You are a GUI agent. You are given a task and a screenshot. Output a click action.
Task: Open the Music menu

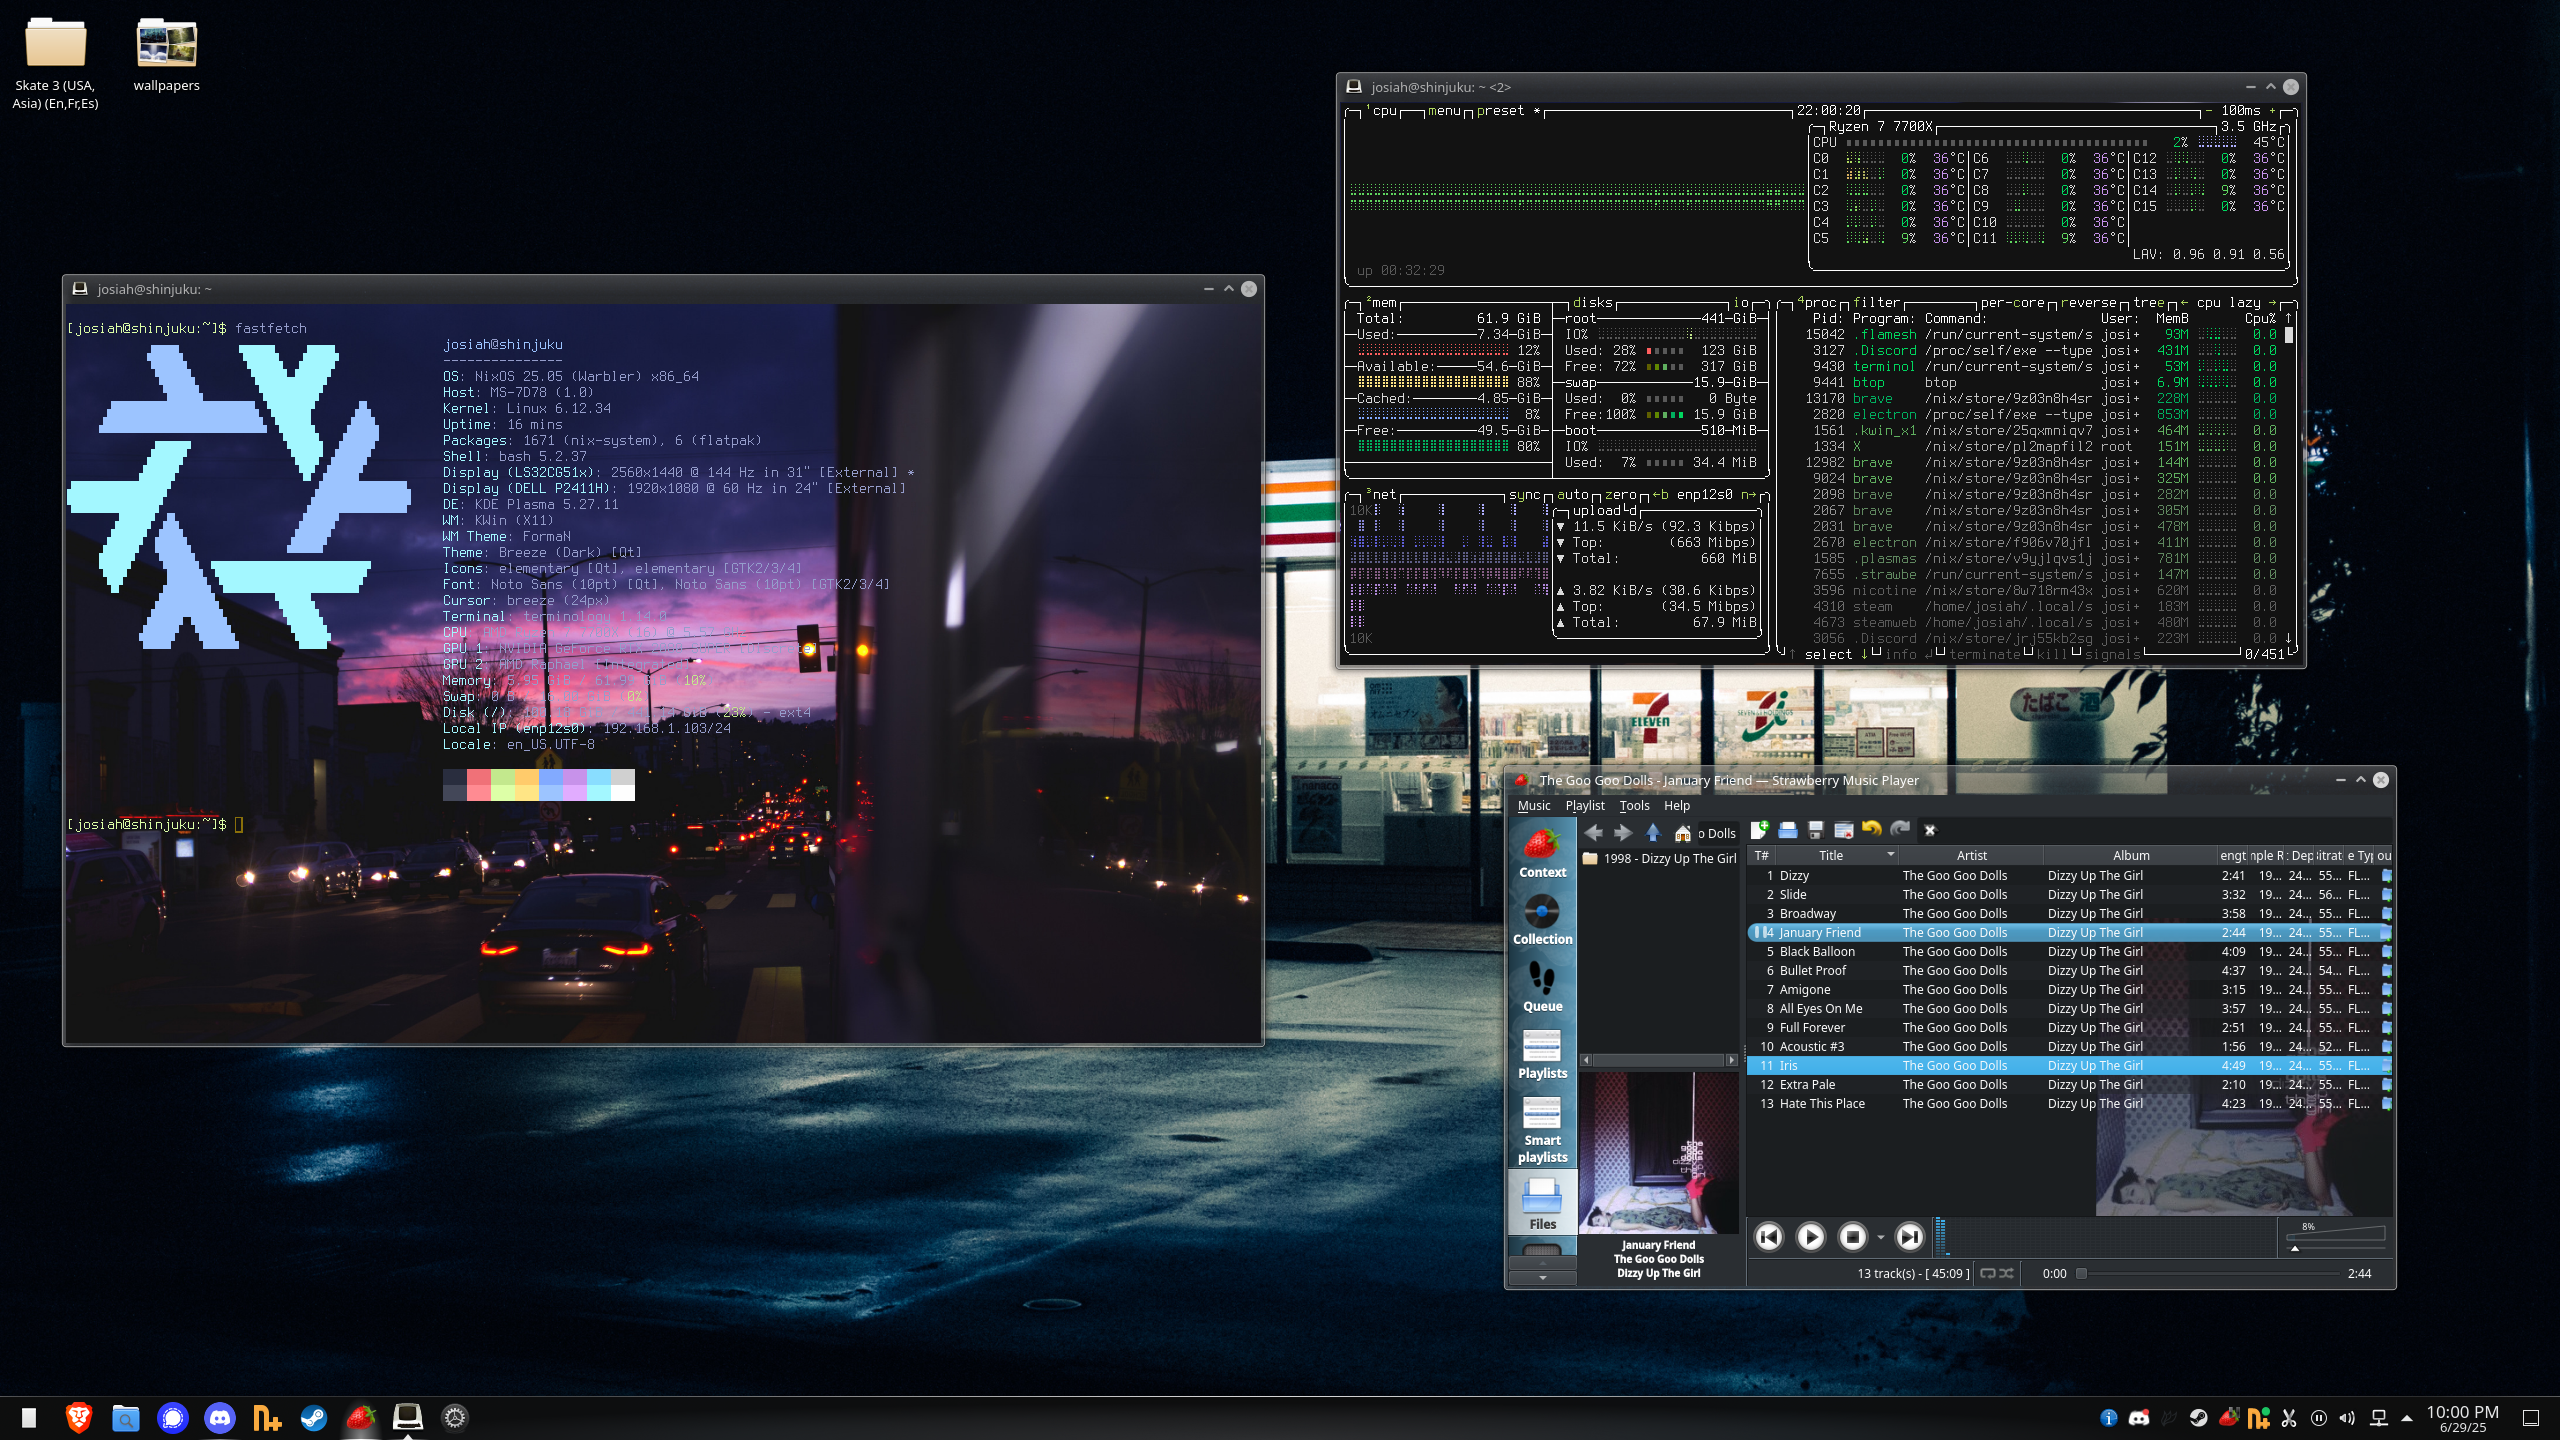point(1533,806)
